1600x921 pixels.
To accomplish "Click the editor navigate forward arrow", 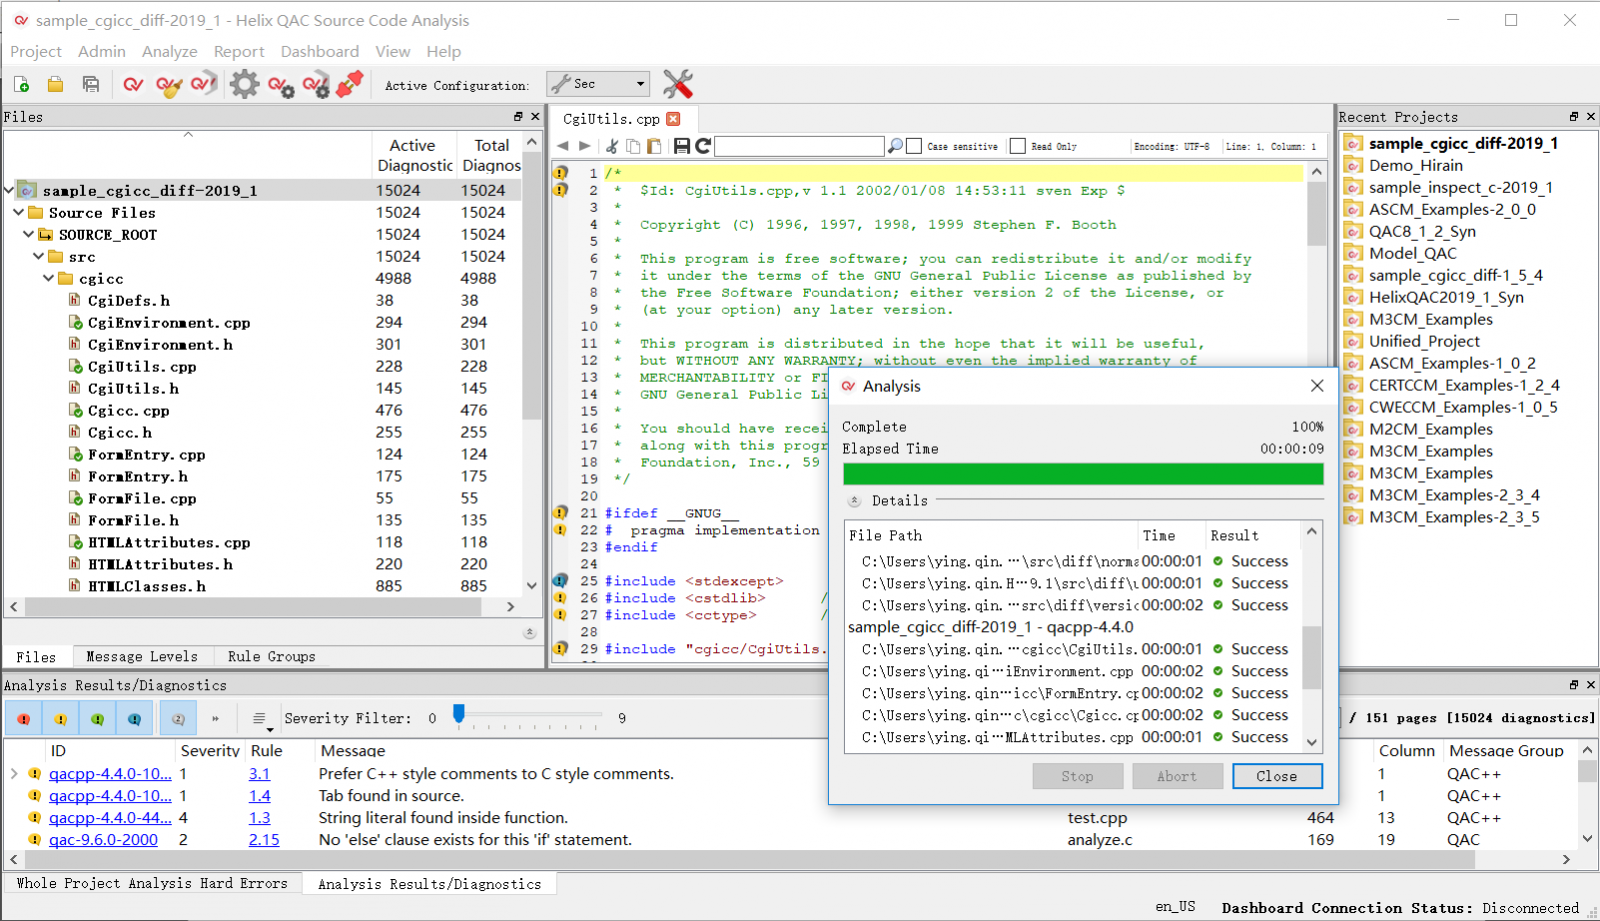I will point(585,146).
